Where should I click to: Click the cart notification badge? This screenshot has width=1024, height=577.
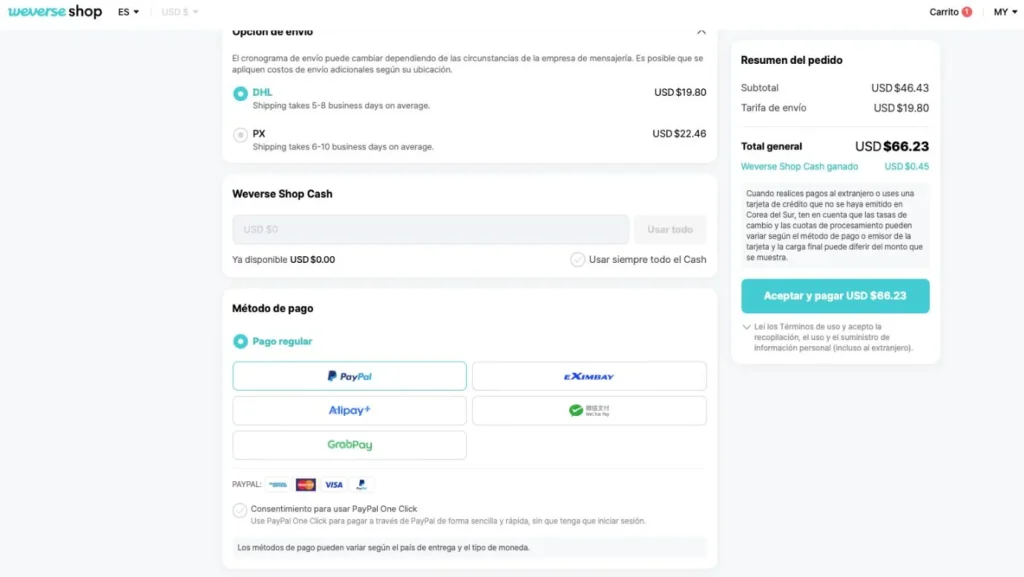pyautogui.click(x=967, y=12)
